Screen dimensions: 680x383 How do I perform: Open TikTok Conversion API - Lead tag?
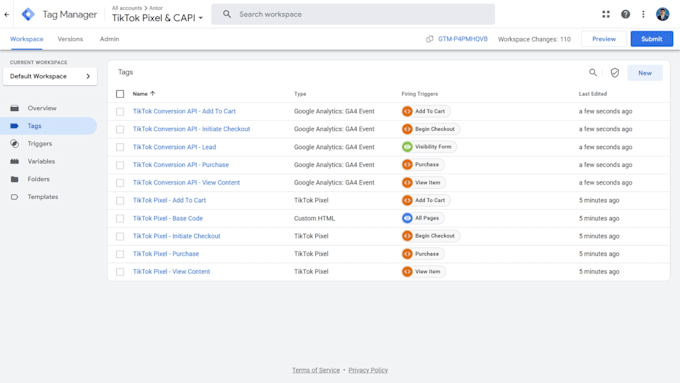point(174,147)
